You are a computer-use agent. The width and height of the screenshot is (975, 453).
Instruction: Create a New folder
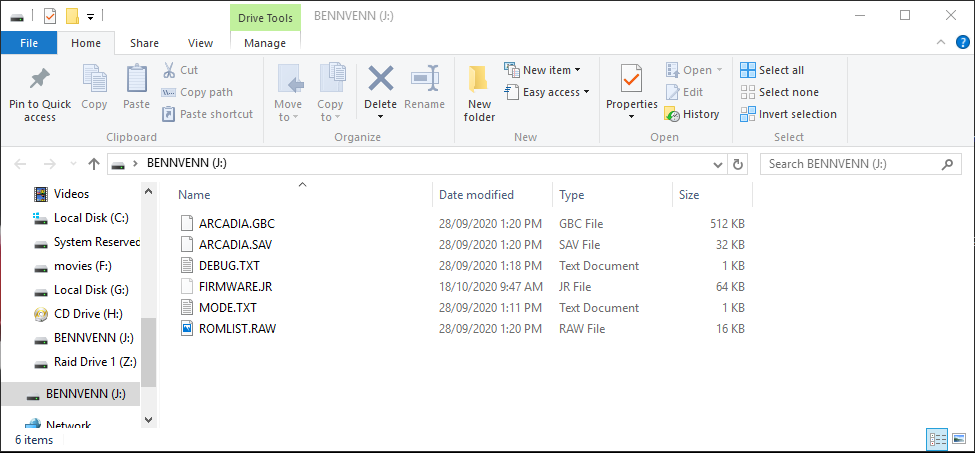479,93
